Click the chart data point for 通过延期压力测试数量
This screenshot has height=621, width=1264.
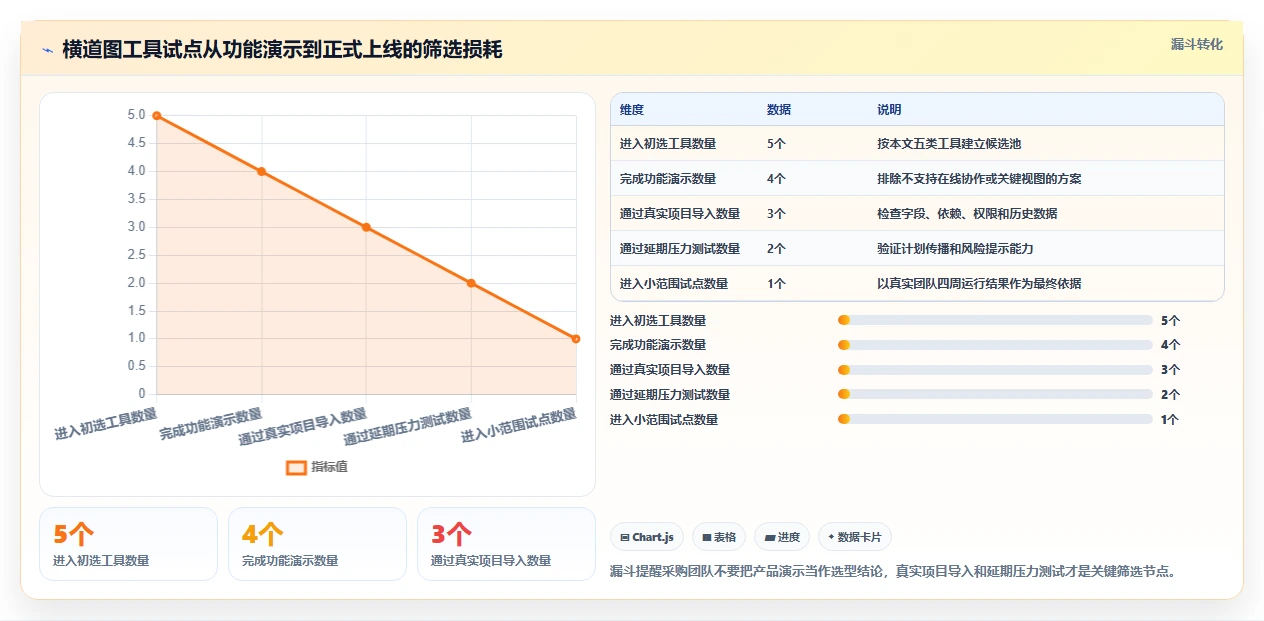[471, 283]
